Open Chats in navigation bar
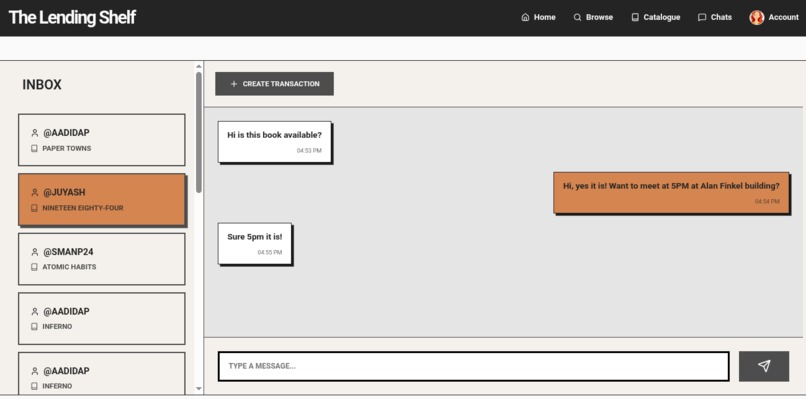The width and height of the screenshot is (806, 399). (715, 17)
